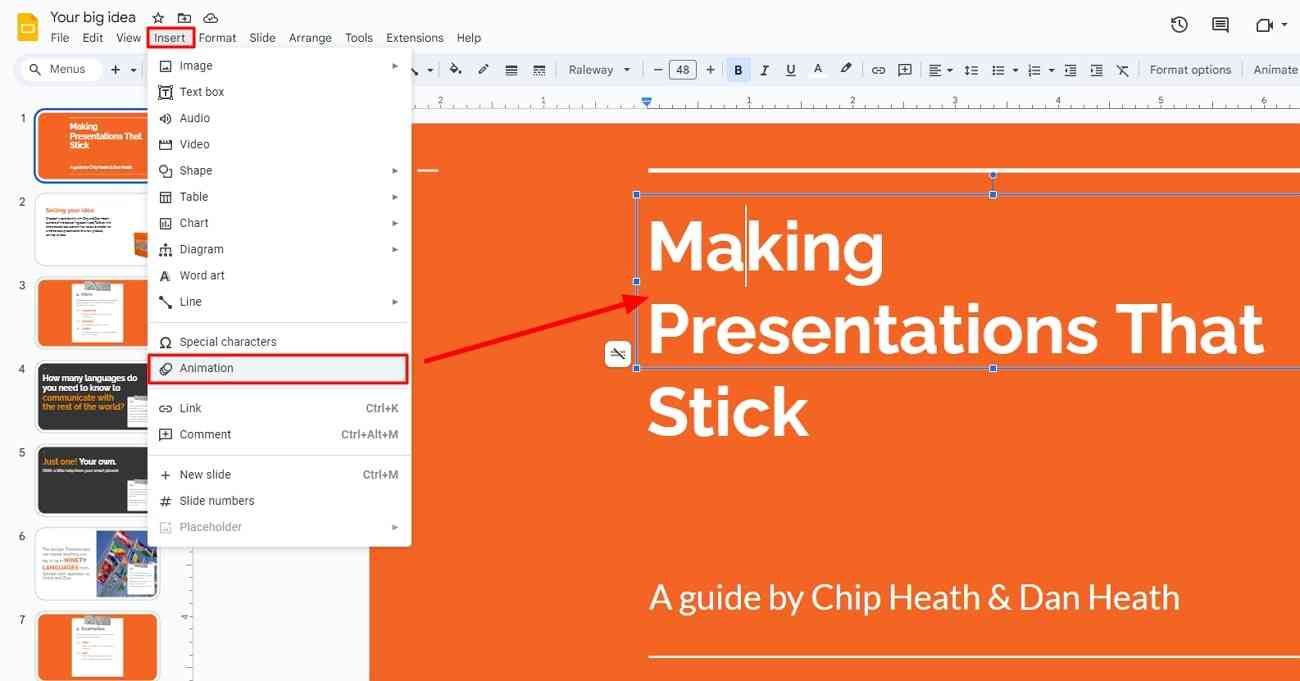Open the bulleted list options dropdown
Screen dimensions: 1300x681
click(1013, 70)
